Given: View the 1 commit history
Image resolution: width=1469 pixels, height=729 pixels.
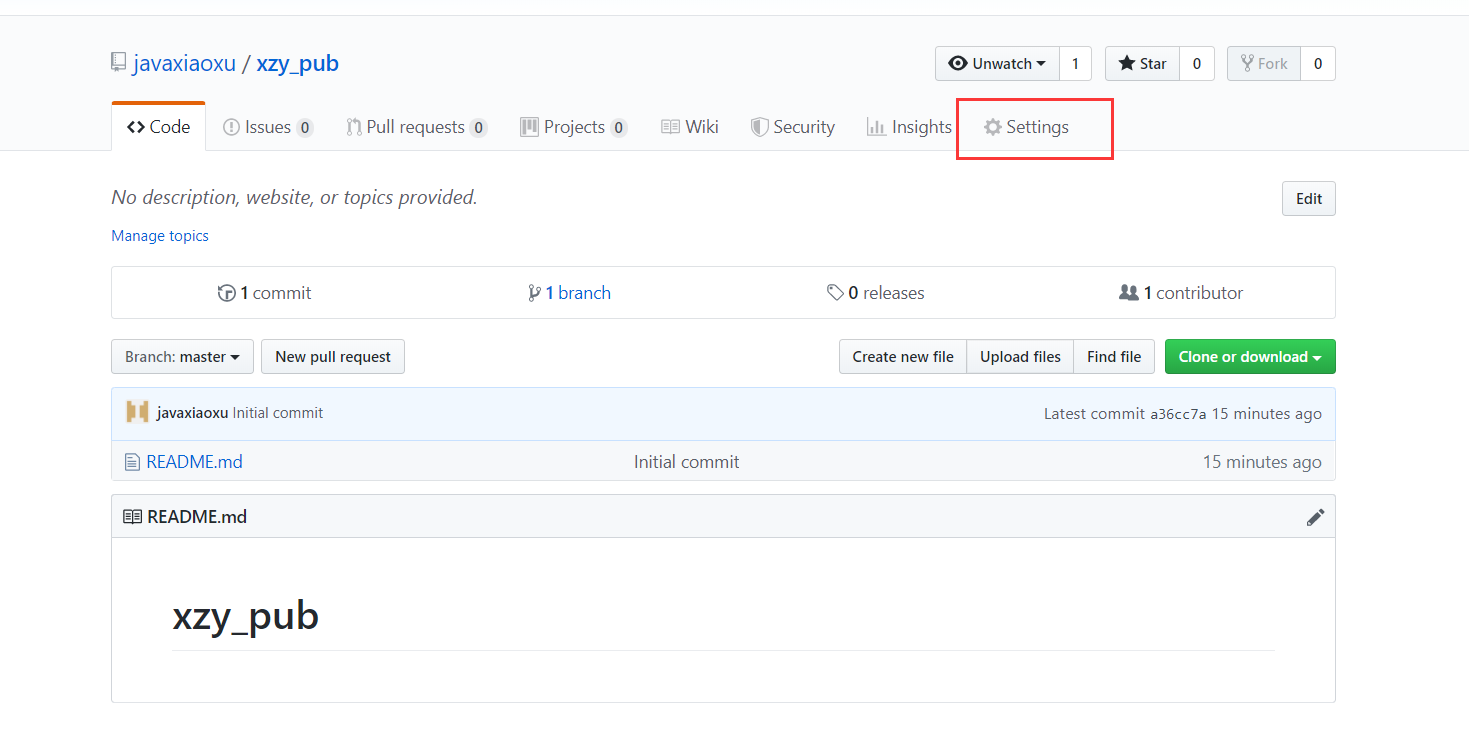Looking at the screenshot, I should [x=264, y=293].
